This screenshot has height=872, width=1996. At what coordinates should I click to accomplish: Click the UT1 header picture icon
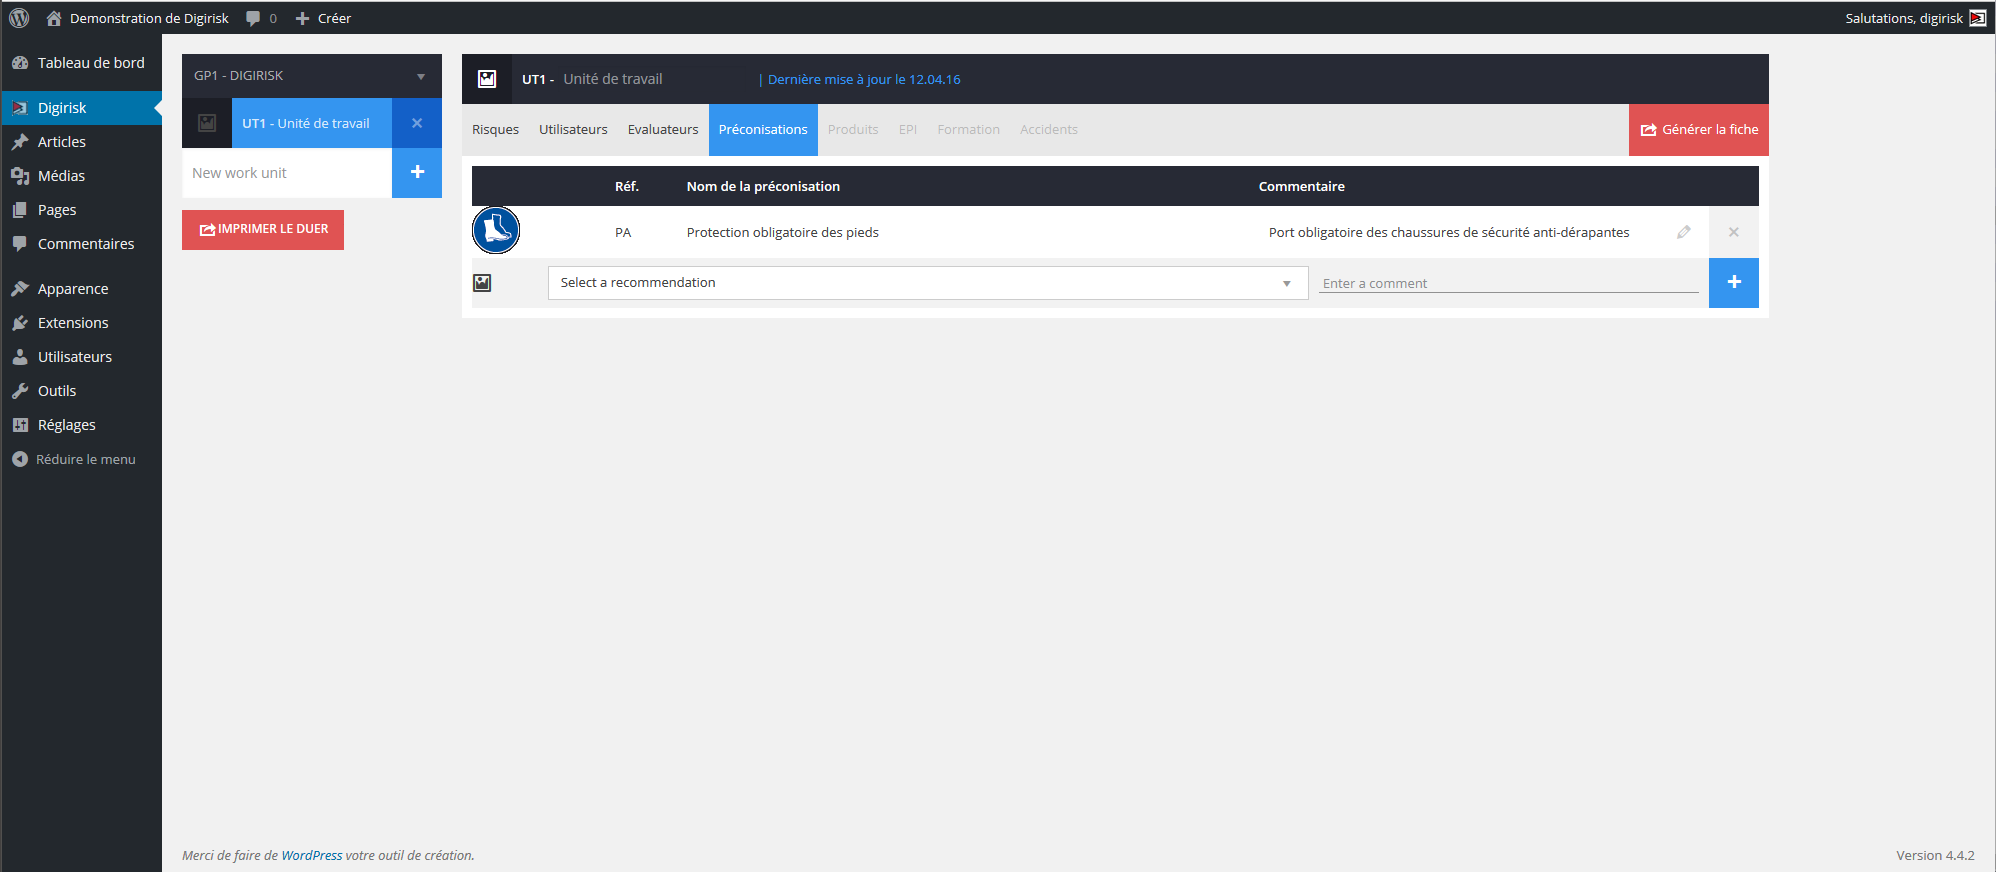[487, 79]
